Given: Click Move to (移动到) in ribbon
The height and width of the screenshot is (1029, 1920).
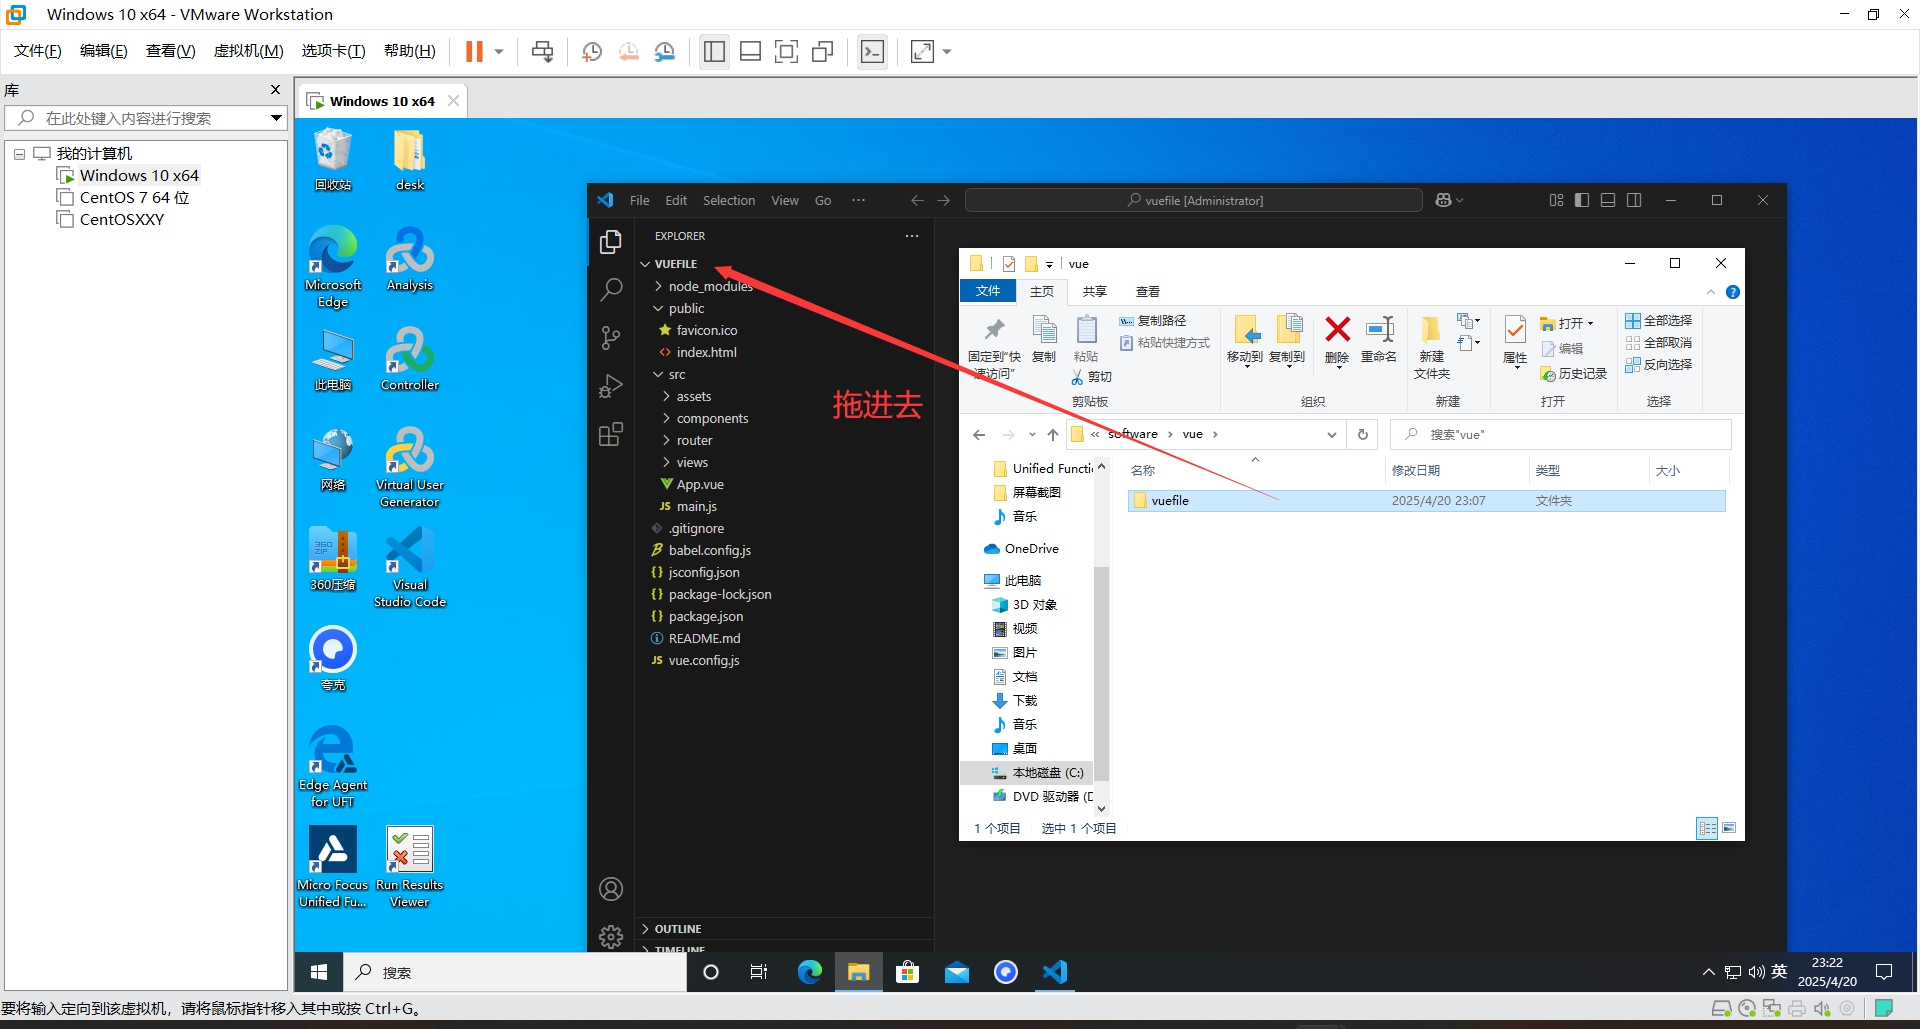Looking at the screenshot, I should (1245, 341).
